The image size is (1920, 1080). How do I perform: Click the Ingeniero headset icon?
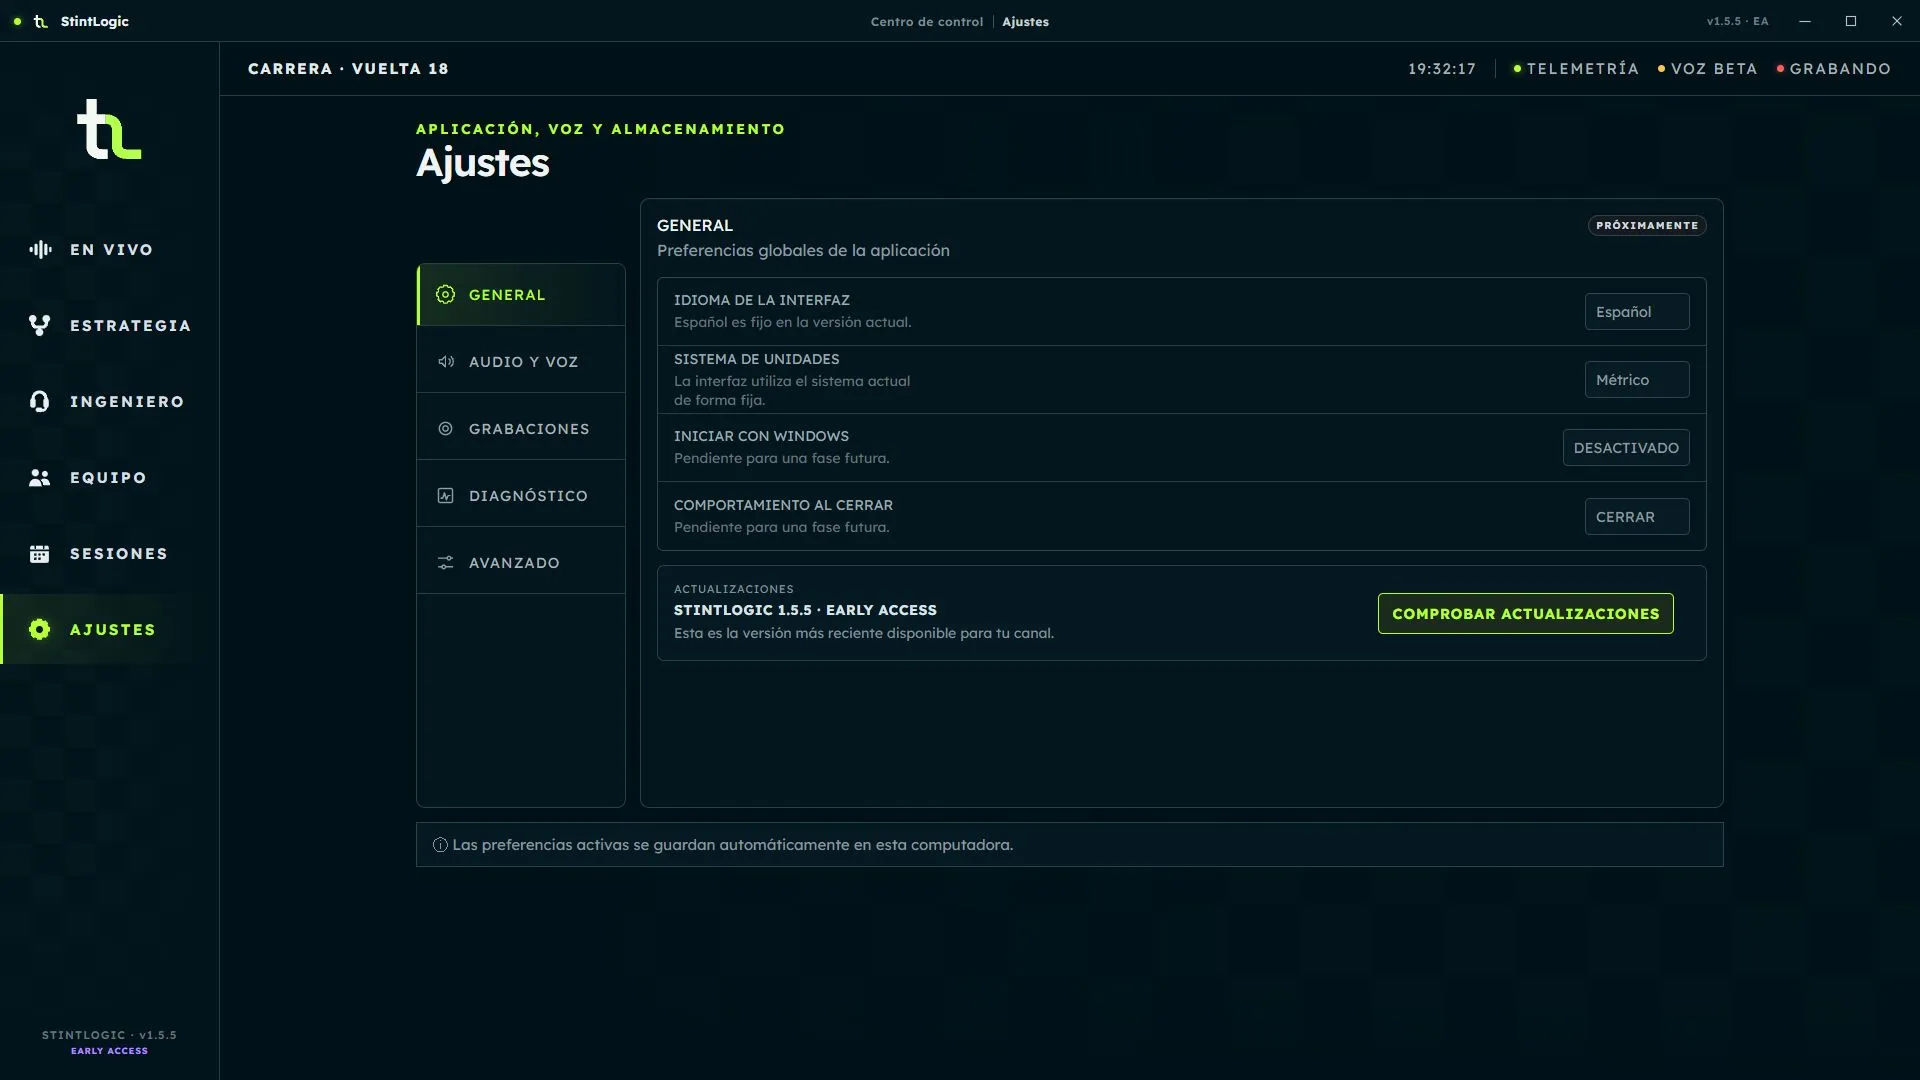(40, 402)
